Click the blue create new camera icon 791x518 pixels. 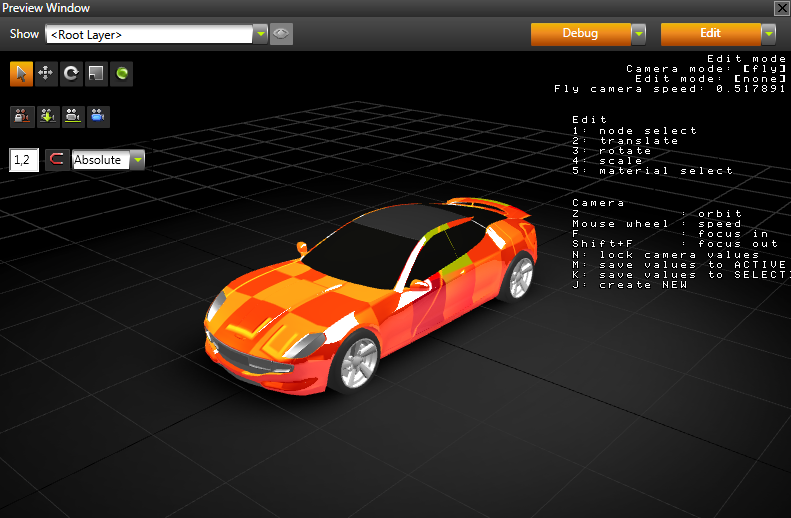point(97,116)
